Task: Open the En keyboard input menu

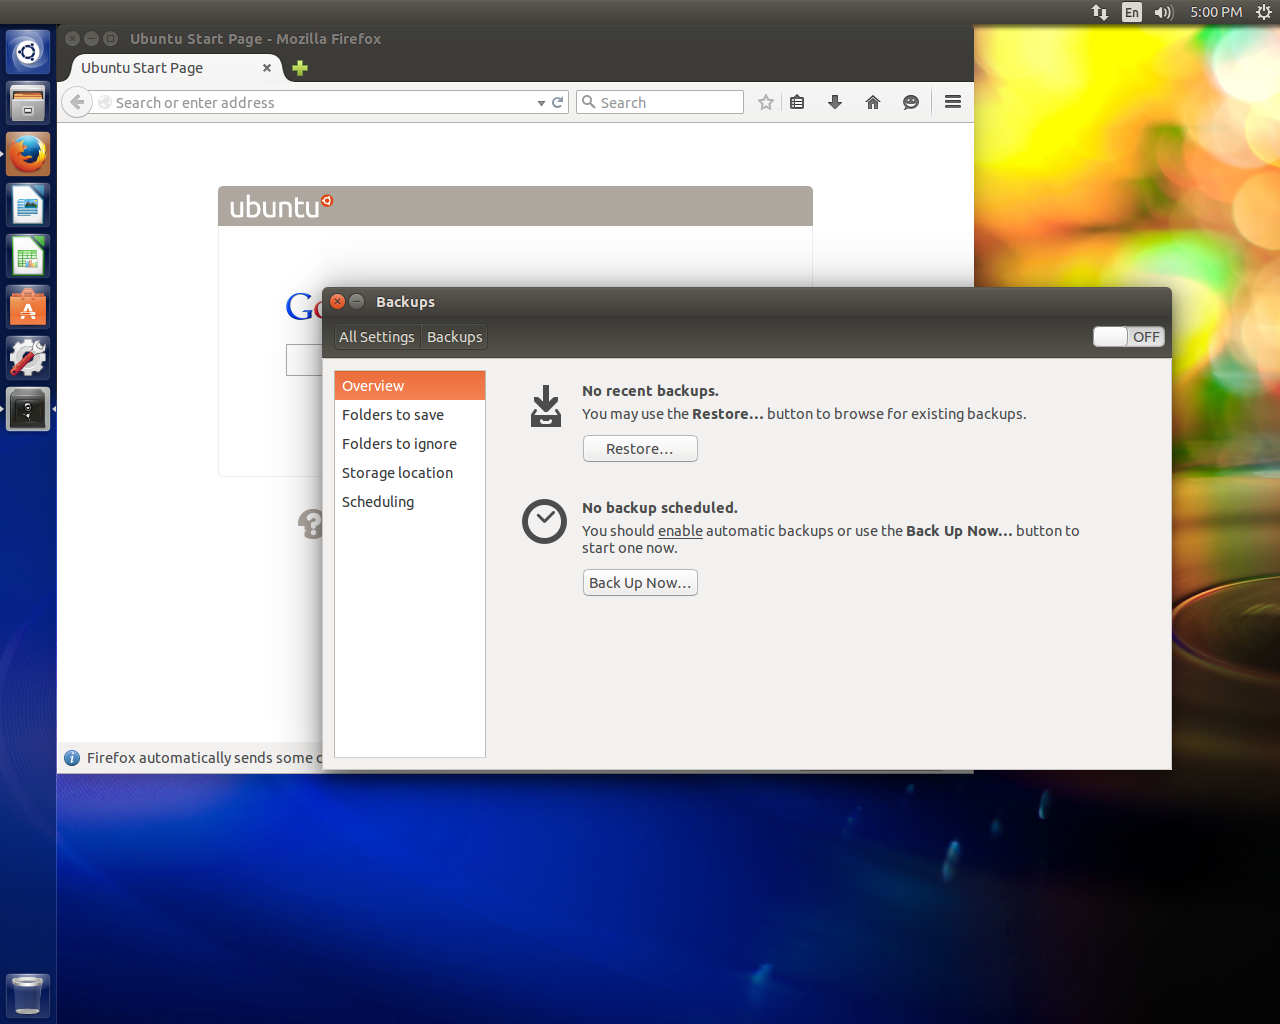Action: 1132,12
